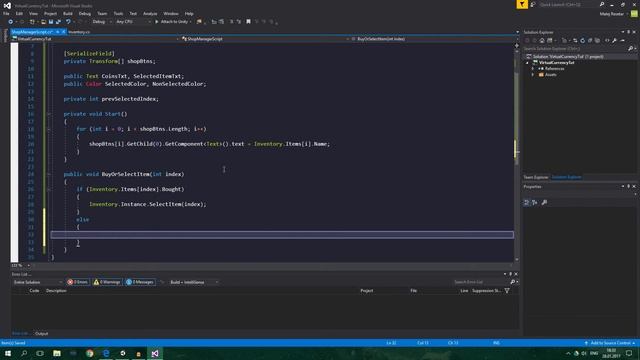640x360 pixels.
Task: Open the Build + IntelliSense dropdown
Action: click(x=194, y=282)
